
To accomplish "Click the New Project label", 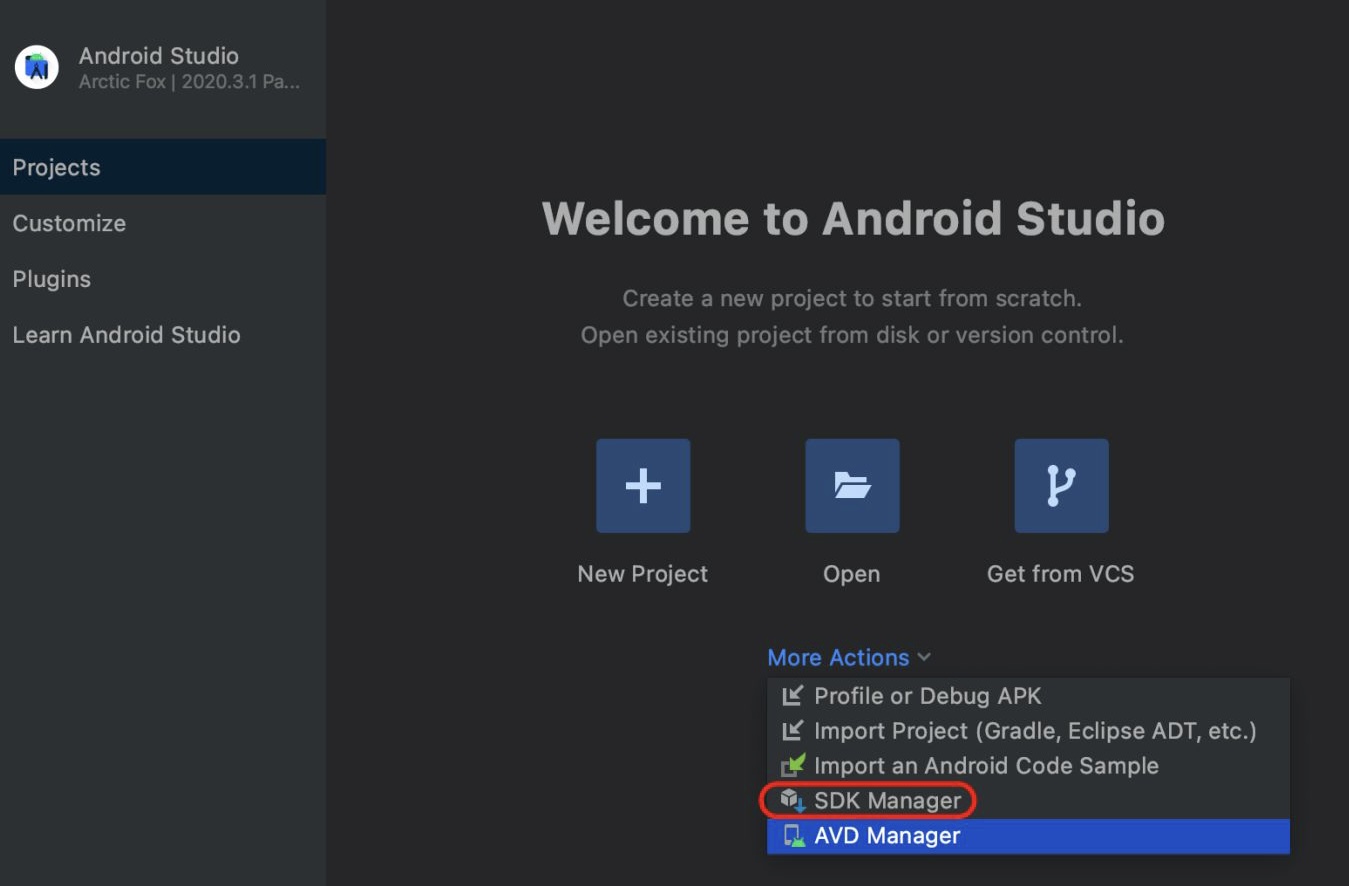I will (x=643, y=574).
